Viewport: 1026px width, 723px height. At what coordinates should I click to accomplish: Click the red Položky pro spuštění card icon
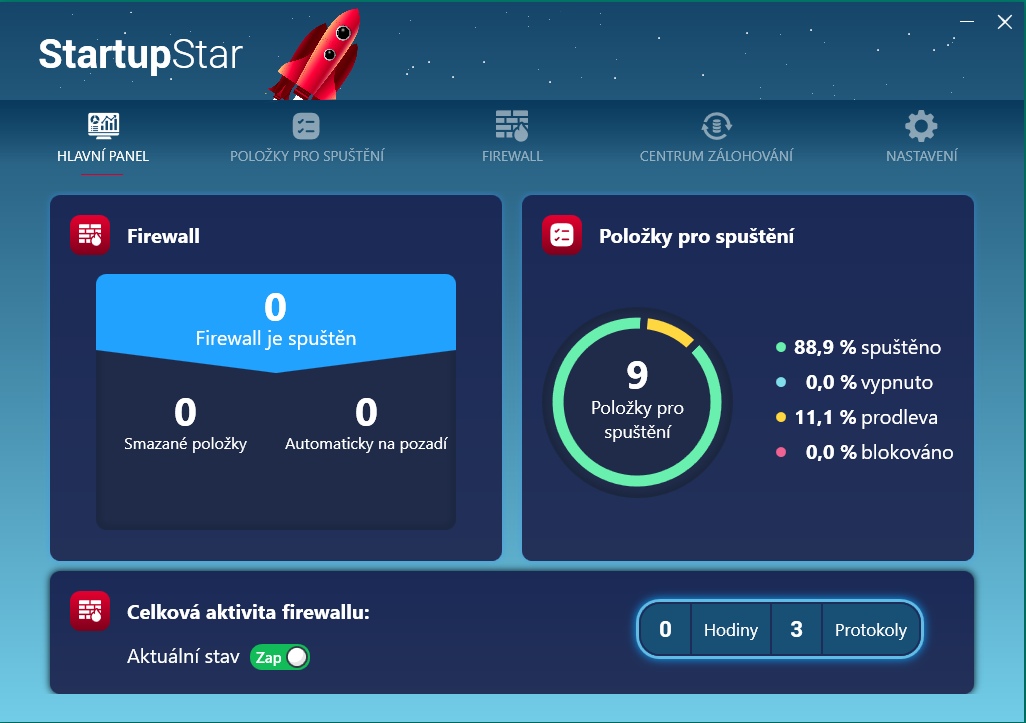tap(562, 236)
